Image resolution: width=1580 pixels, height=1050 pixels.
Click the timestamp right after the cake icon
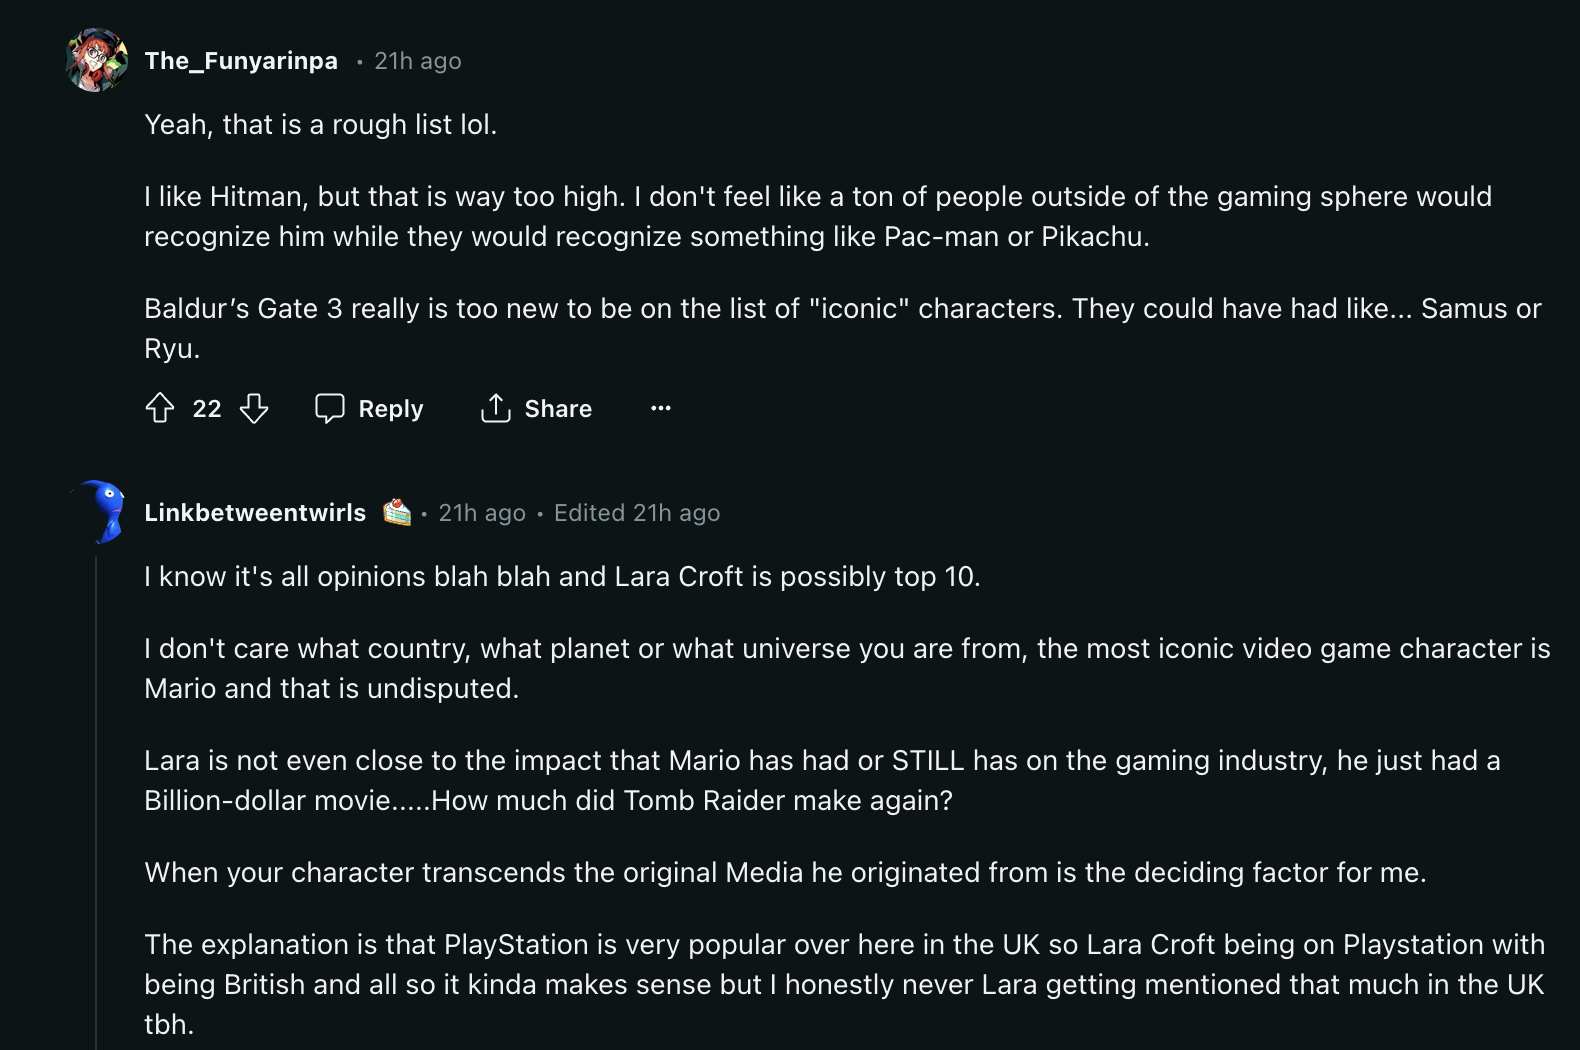pos(482,513)
